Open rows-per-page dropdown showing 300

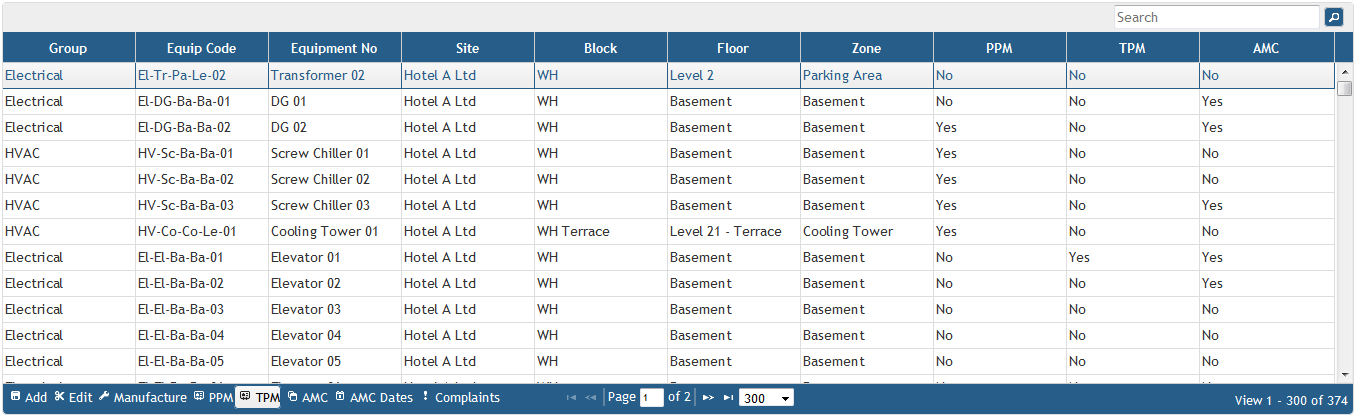766,398
